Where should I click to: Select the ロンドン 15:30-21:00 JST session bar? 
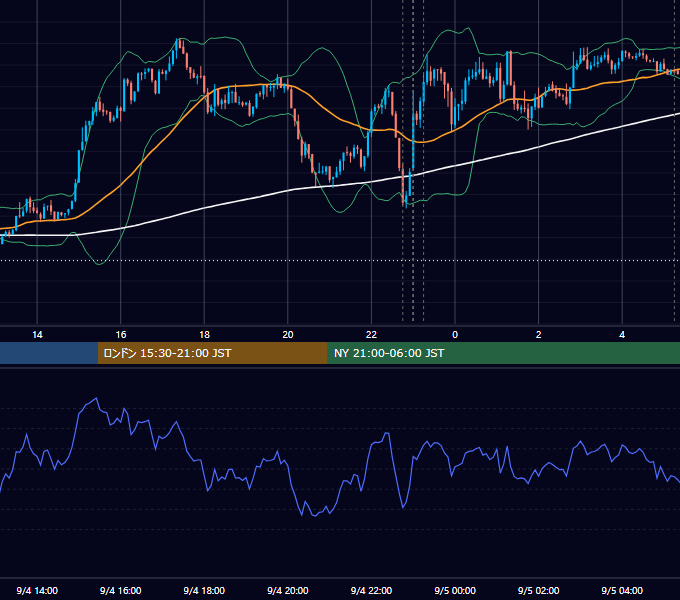(212, 353)
